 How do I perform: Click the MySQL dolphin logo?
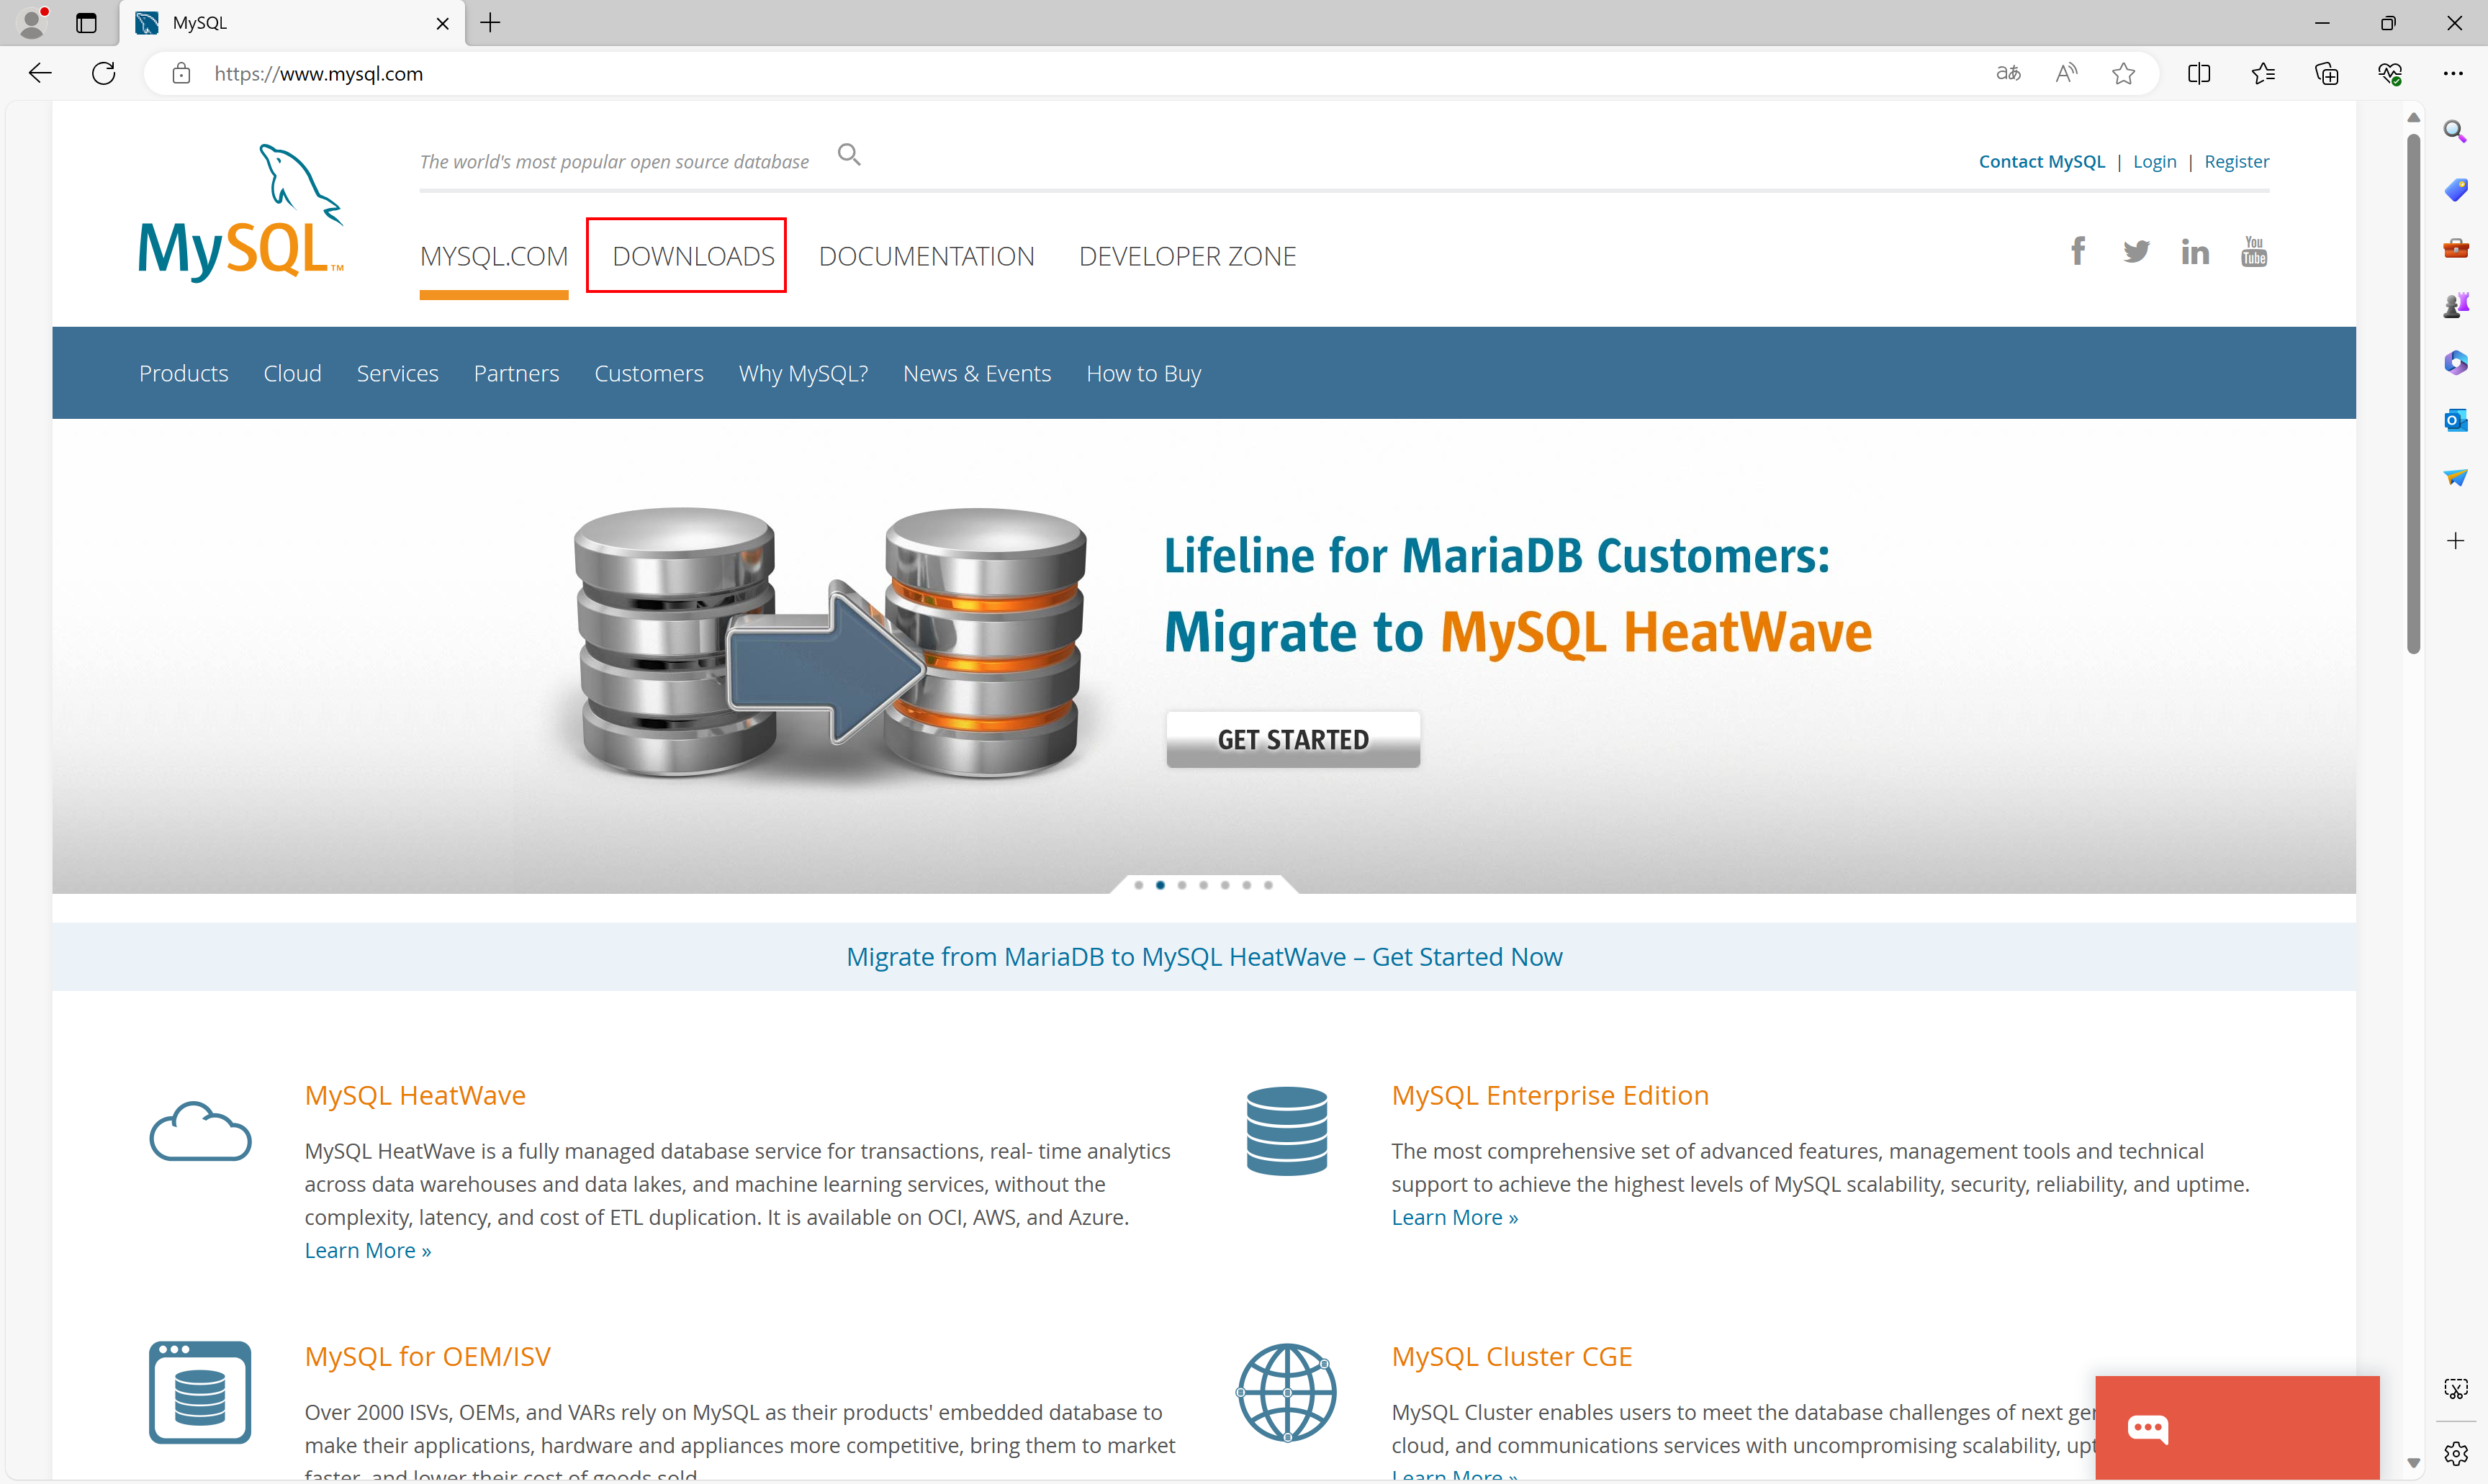241,213
